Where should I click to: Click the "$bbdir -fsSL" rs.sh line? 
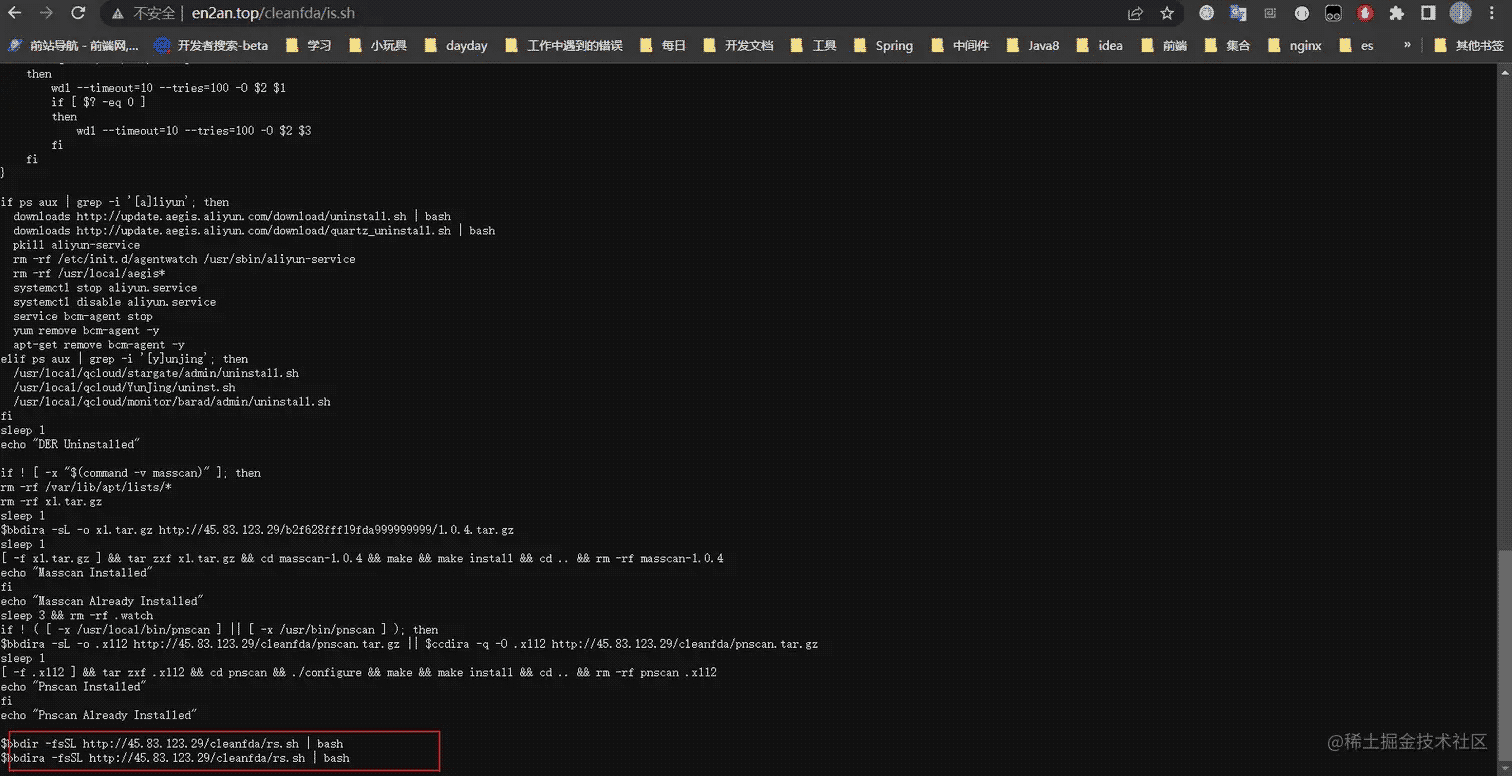pos(172,744)
